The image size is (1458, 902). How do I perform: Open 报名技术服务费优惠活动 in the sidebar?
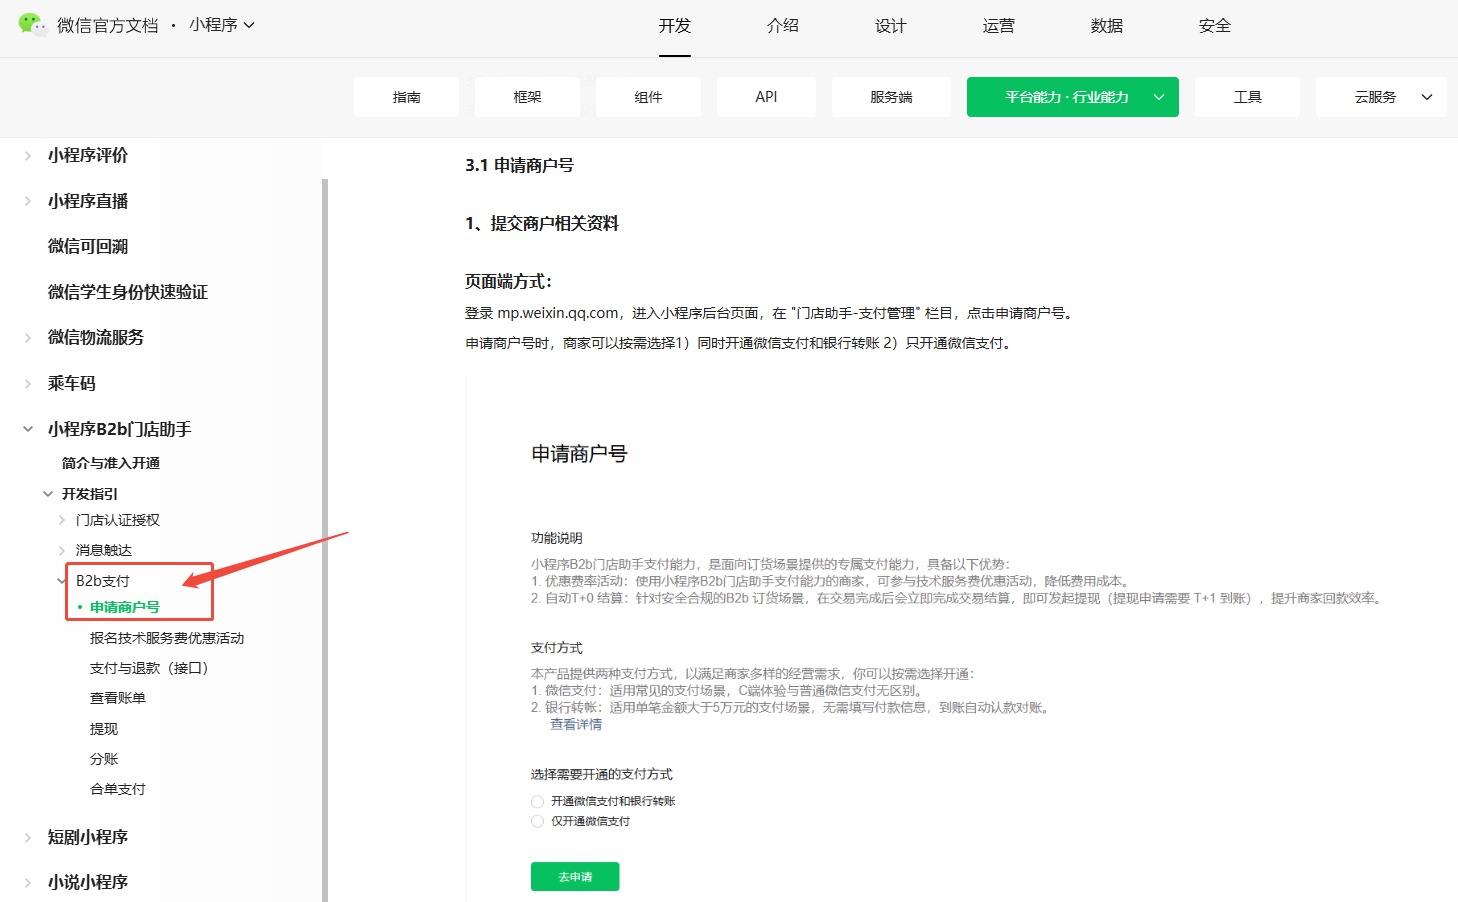click(167, 638)
